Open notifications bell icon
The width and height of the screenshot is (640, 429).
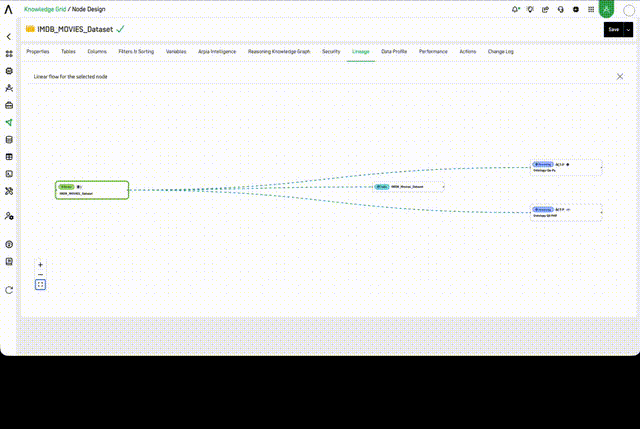(516, 9)
